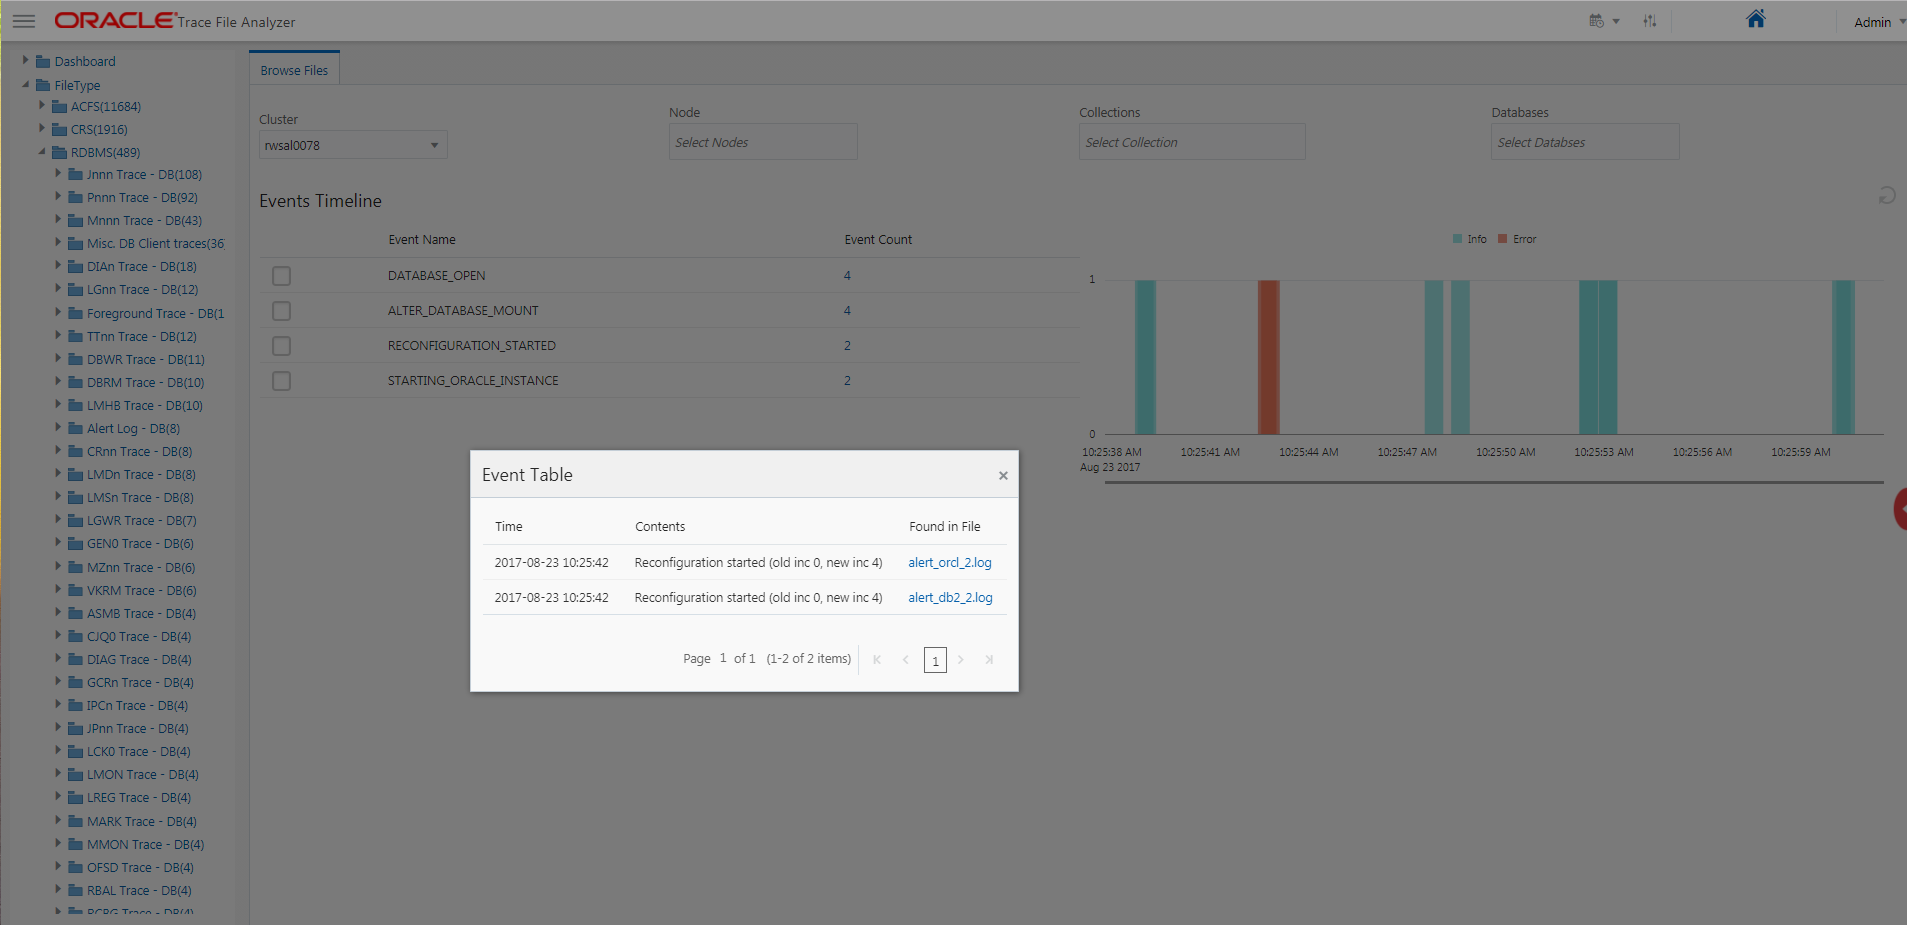Screen dimensions: 1907x925
Task: Tick the STARTING_ORACLE_INSTANCE event checkbox
Action: [281, 381]
